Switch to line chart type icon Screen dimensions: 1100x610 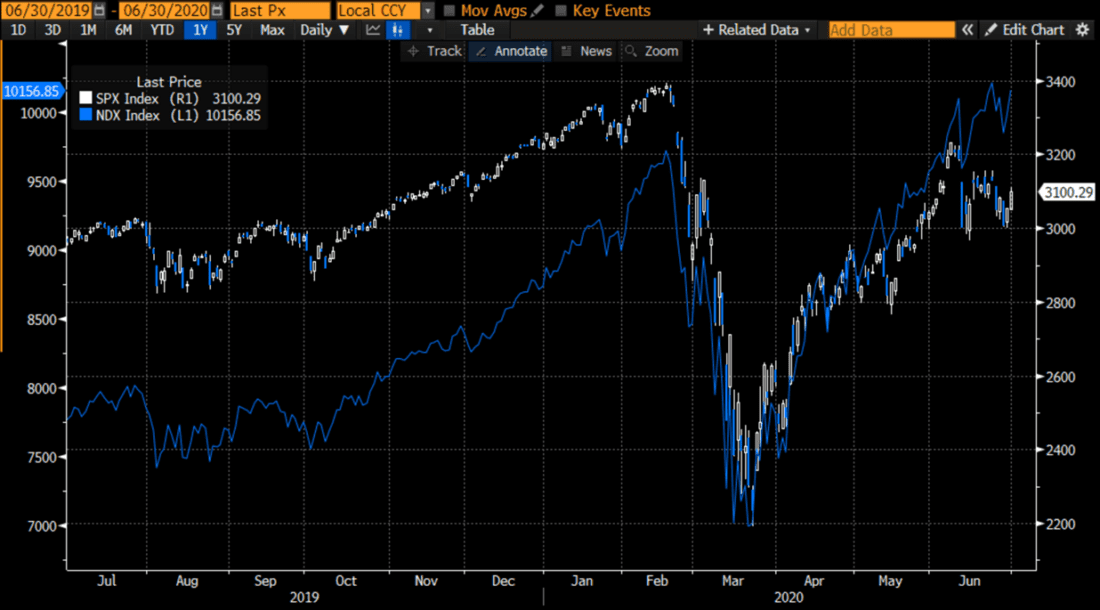tap(373, 30)
